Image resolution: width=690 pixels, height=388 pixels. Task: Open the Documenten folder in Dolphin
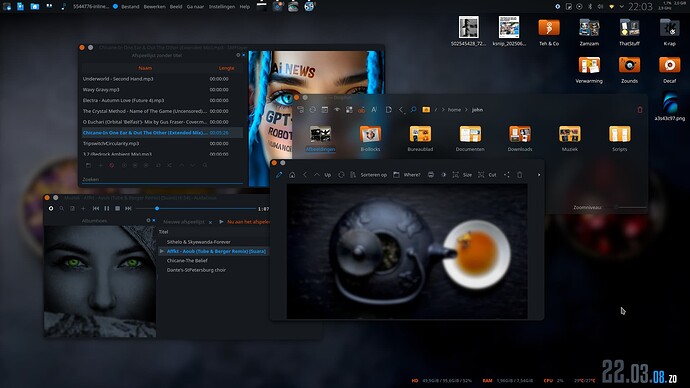pyautogui.click(x=470, y=138)
